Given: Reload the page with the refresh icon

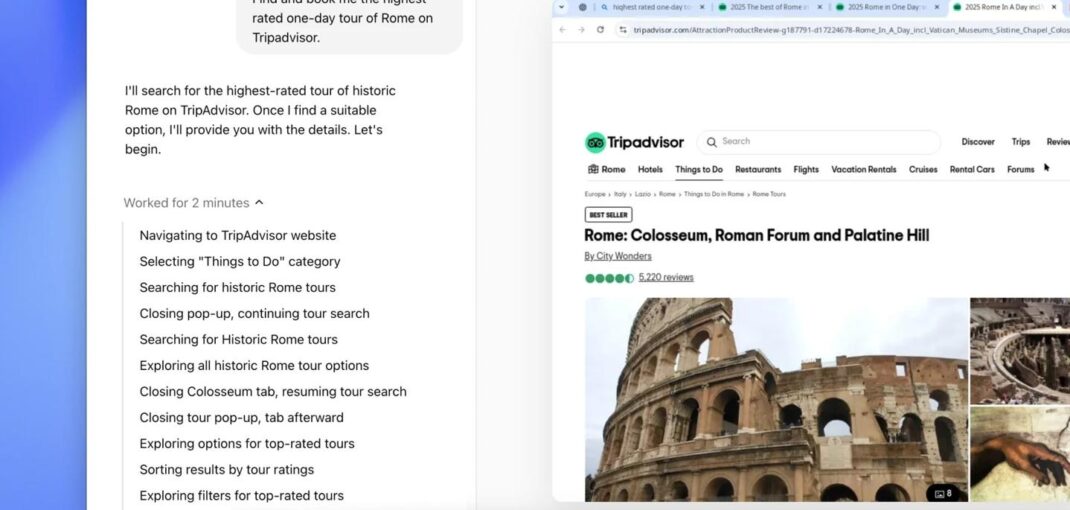Looking at the screenshot, I should (600, 29).
